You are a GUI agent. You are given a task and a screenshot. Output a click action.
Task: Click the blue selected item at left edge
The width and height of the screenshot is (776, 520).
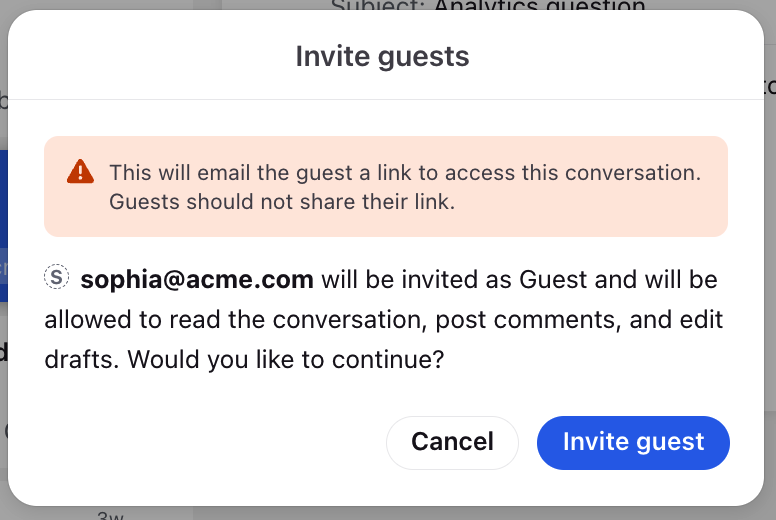click(x=3, y=226)
